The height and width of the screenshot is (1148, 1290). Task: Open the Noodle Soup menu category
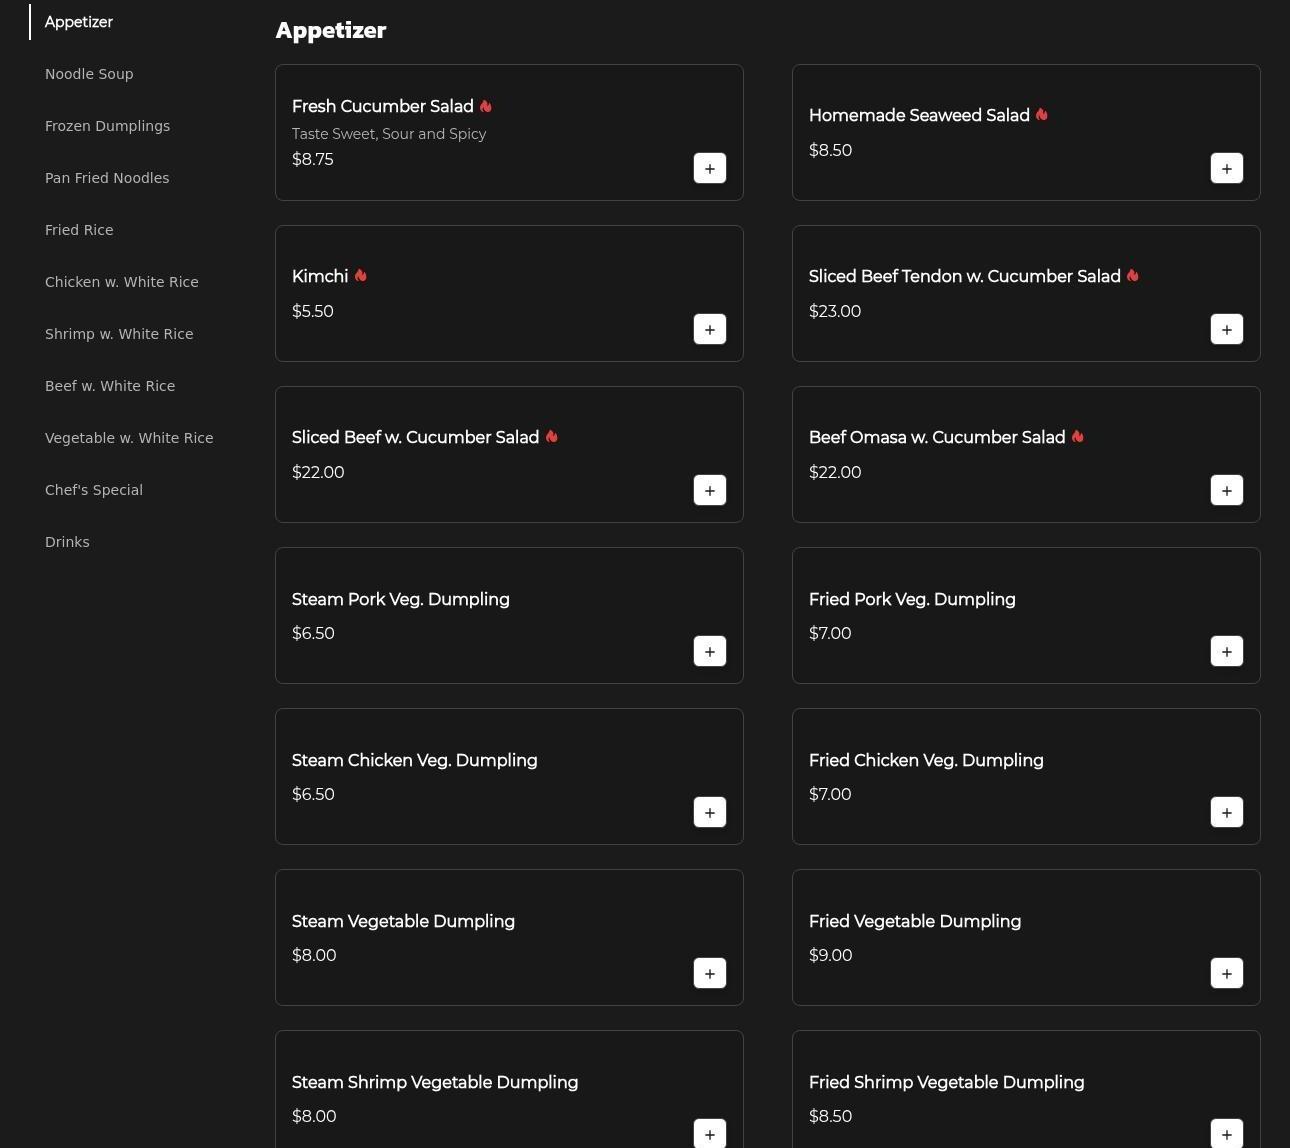[x=89, y=74]
